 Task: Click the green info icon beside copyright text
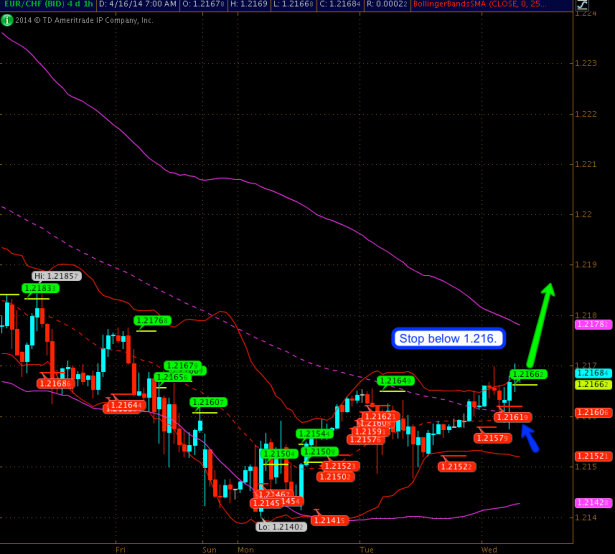pyautogui.click(x=6, y=19)
